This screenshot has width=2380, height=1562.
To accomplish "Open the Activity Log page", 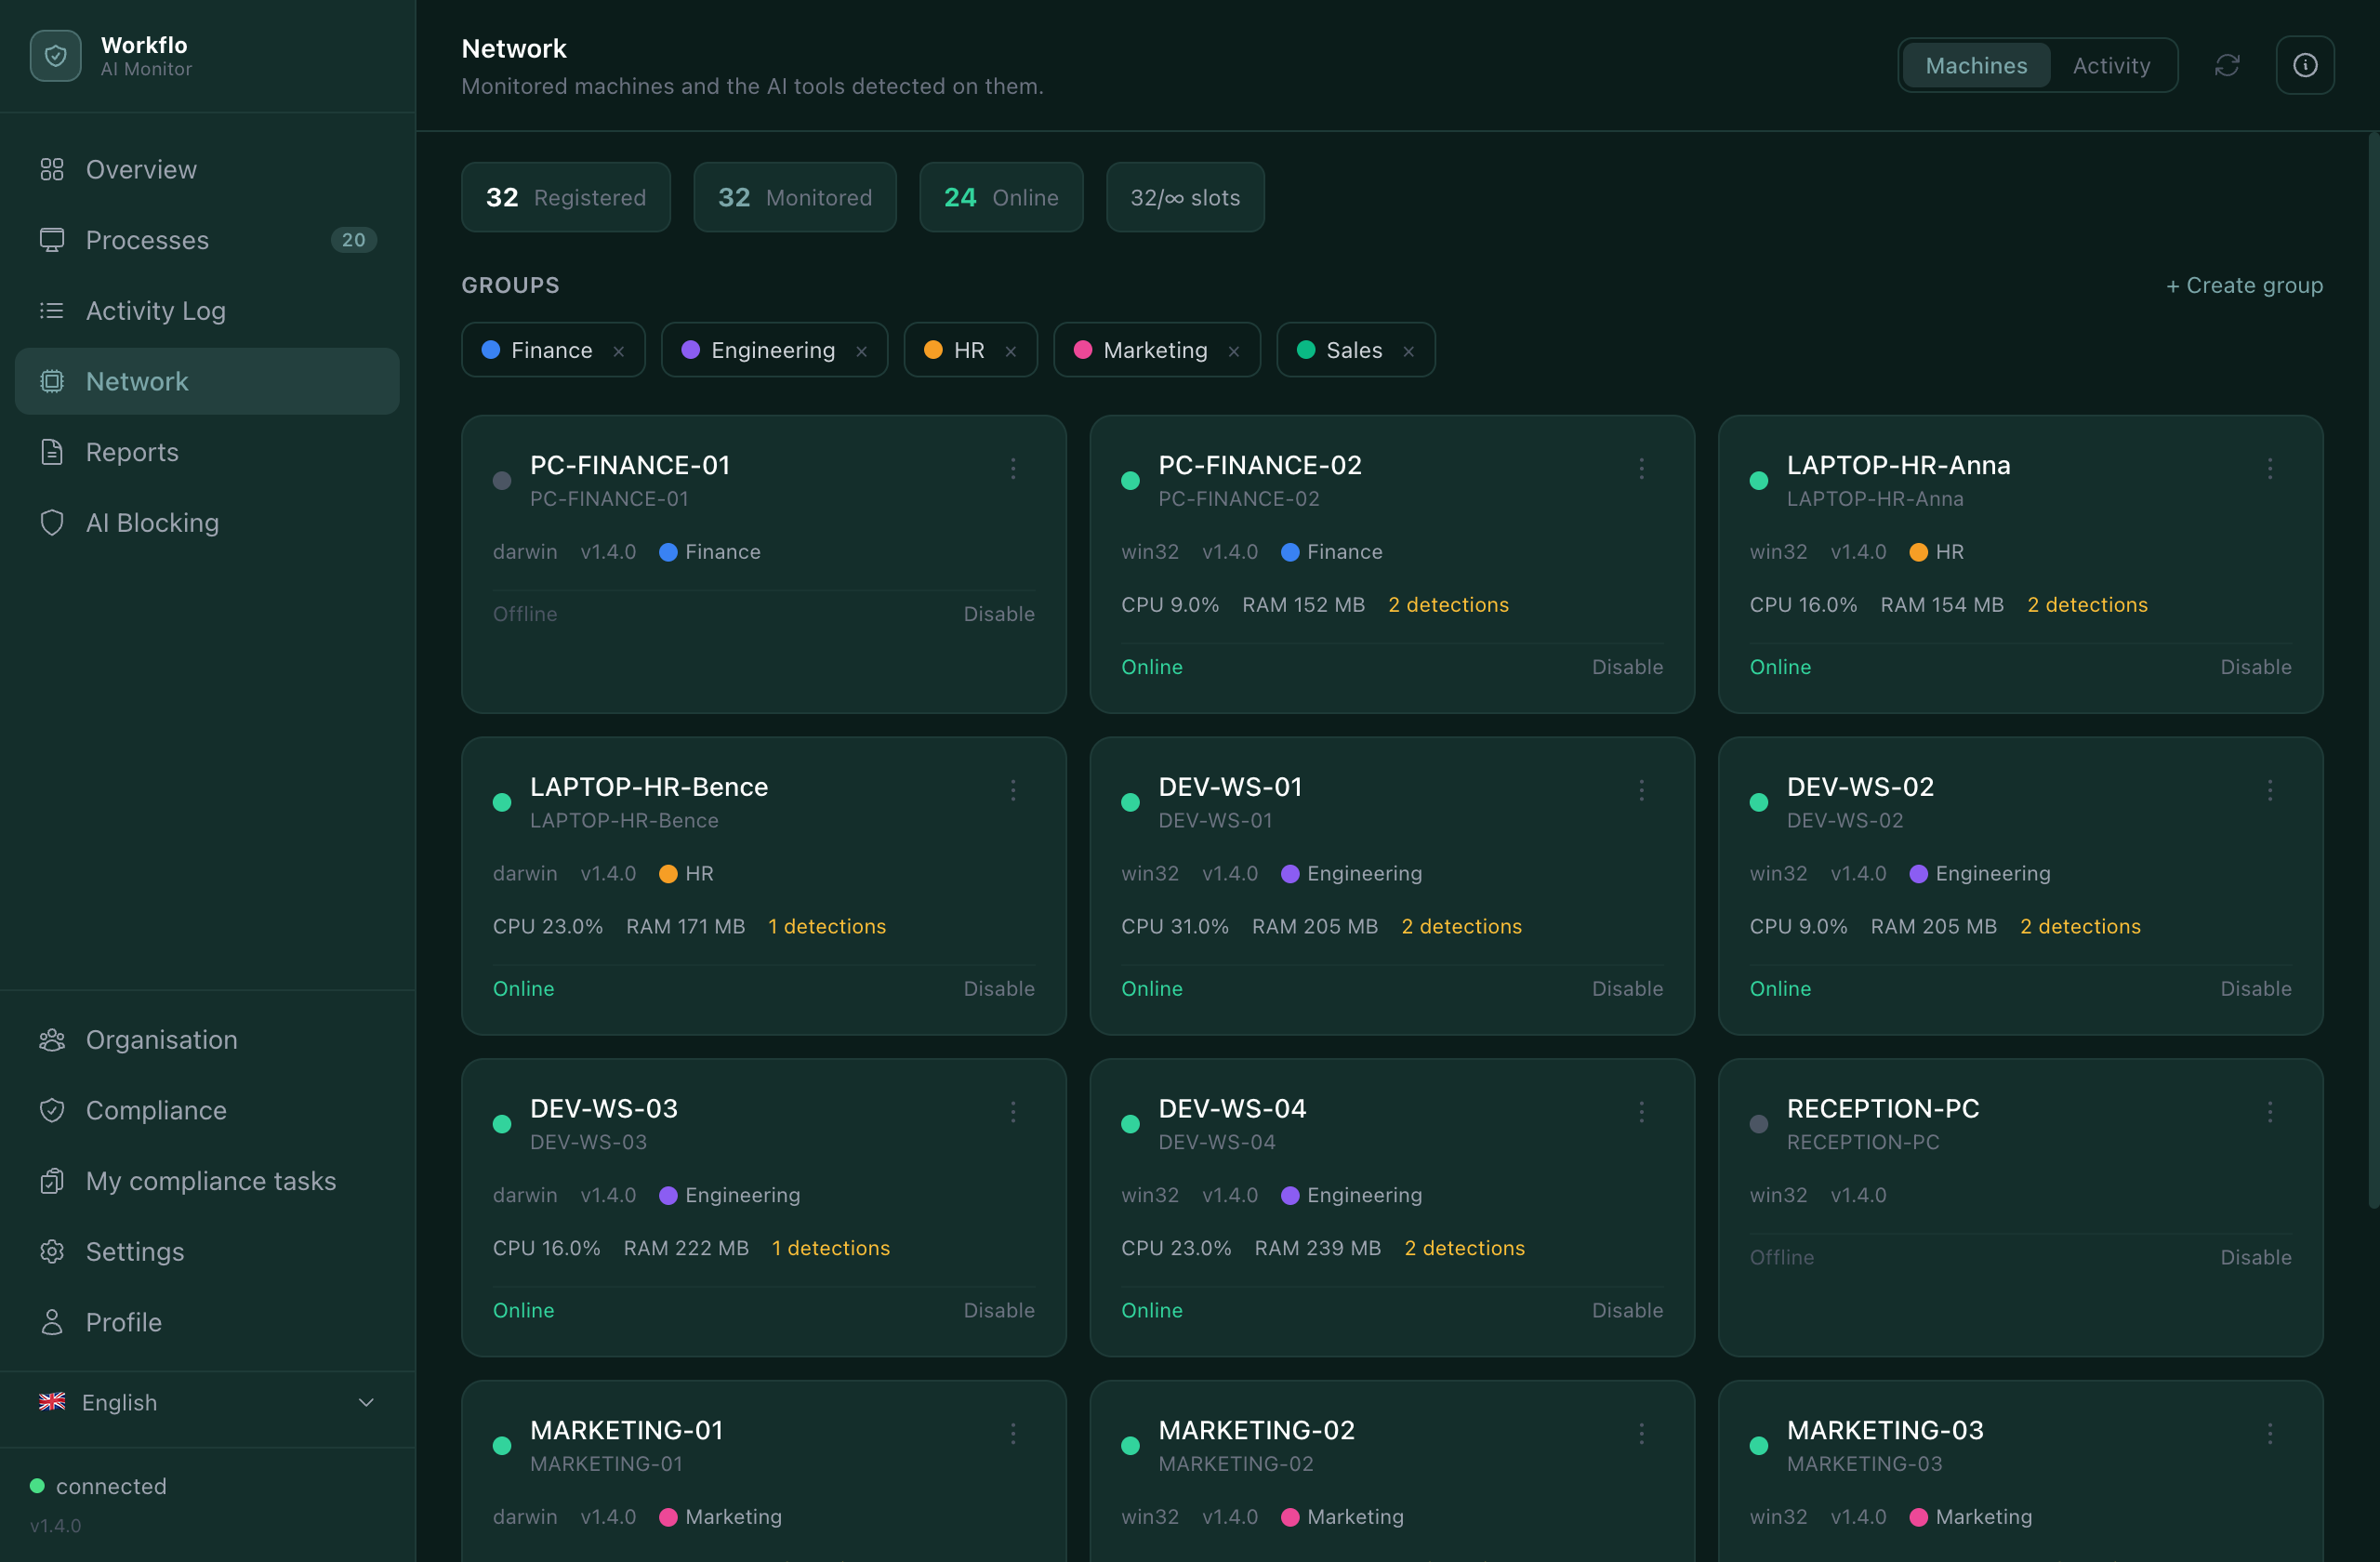I will 207,310.
